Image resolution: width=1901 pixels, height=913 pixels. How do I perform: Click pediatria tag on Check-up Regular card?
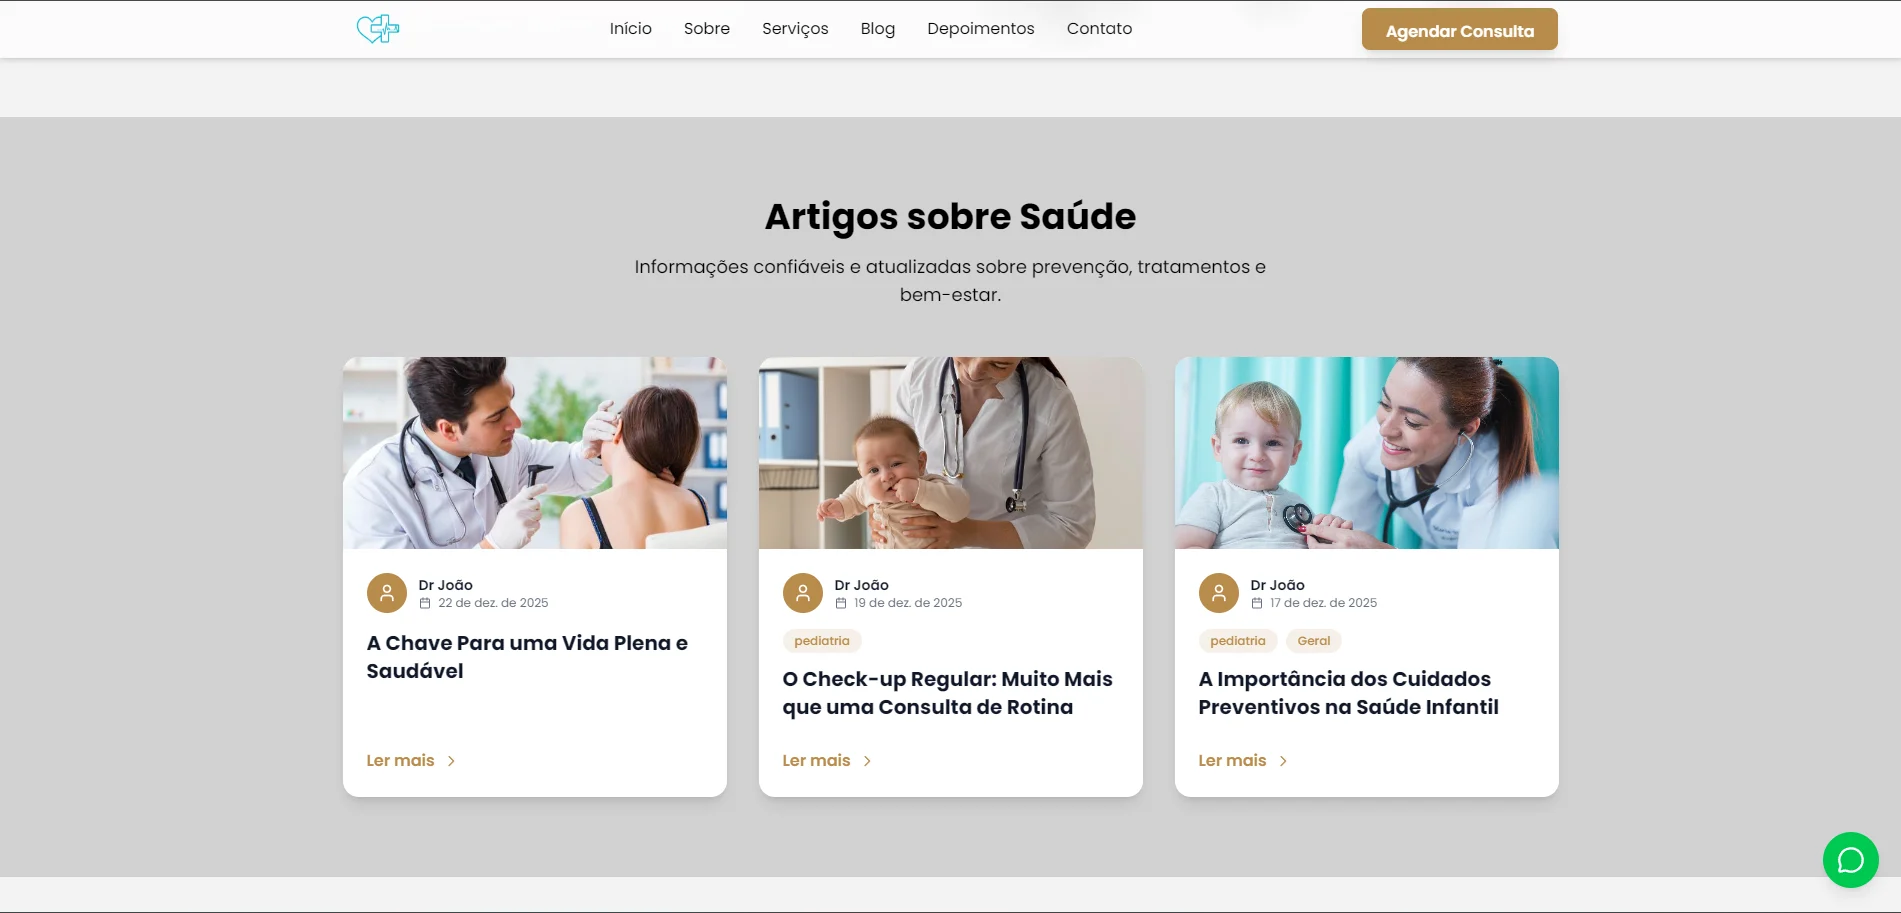pos(821,641)
